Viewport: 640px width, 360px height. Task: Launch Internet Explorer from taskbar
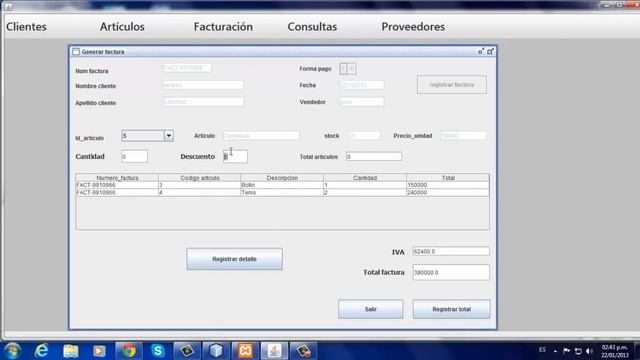coord(42,351)
